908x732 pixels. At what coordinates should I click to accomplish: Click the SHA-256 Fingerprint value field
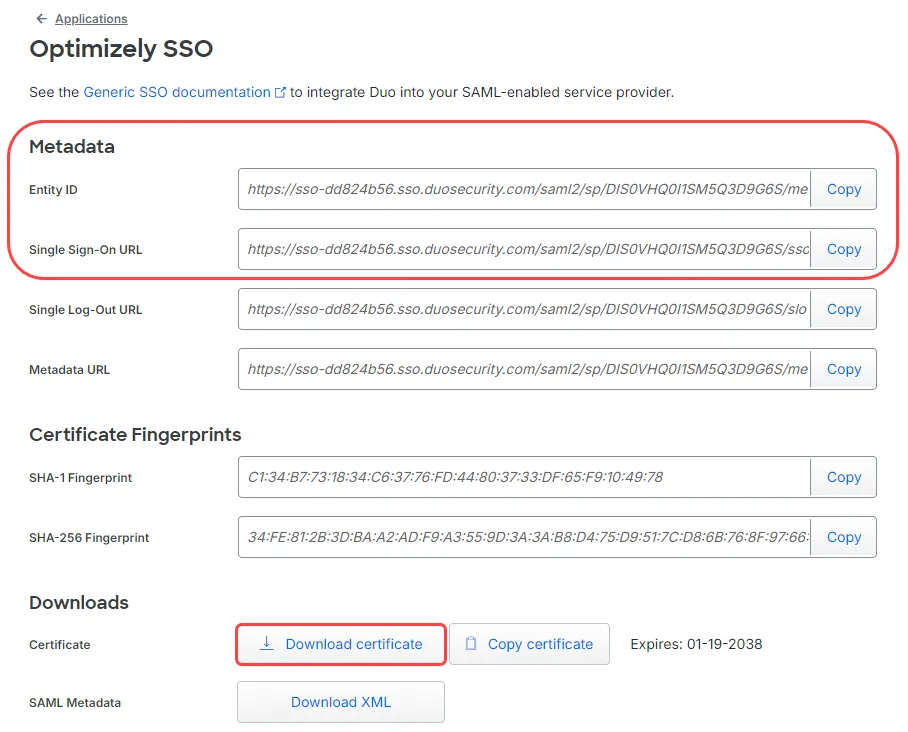click(524, 537)
